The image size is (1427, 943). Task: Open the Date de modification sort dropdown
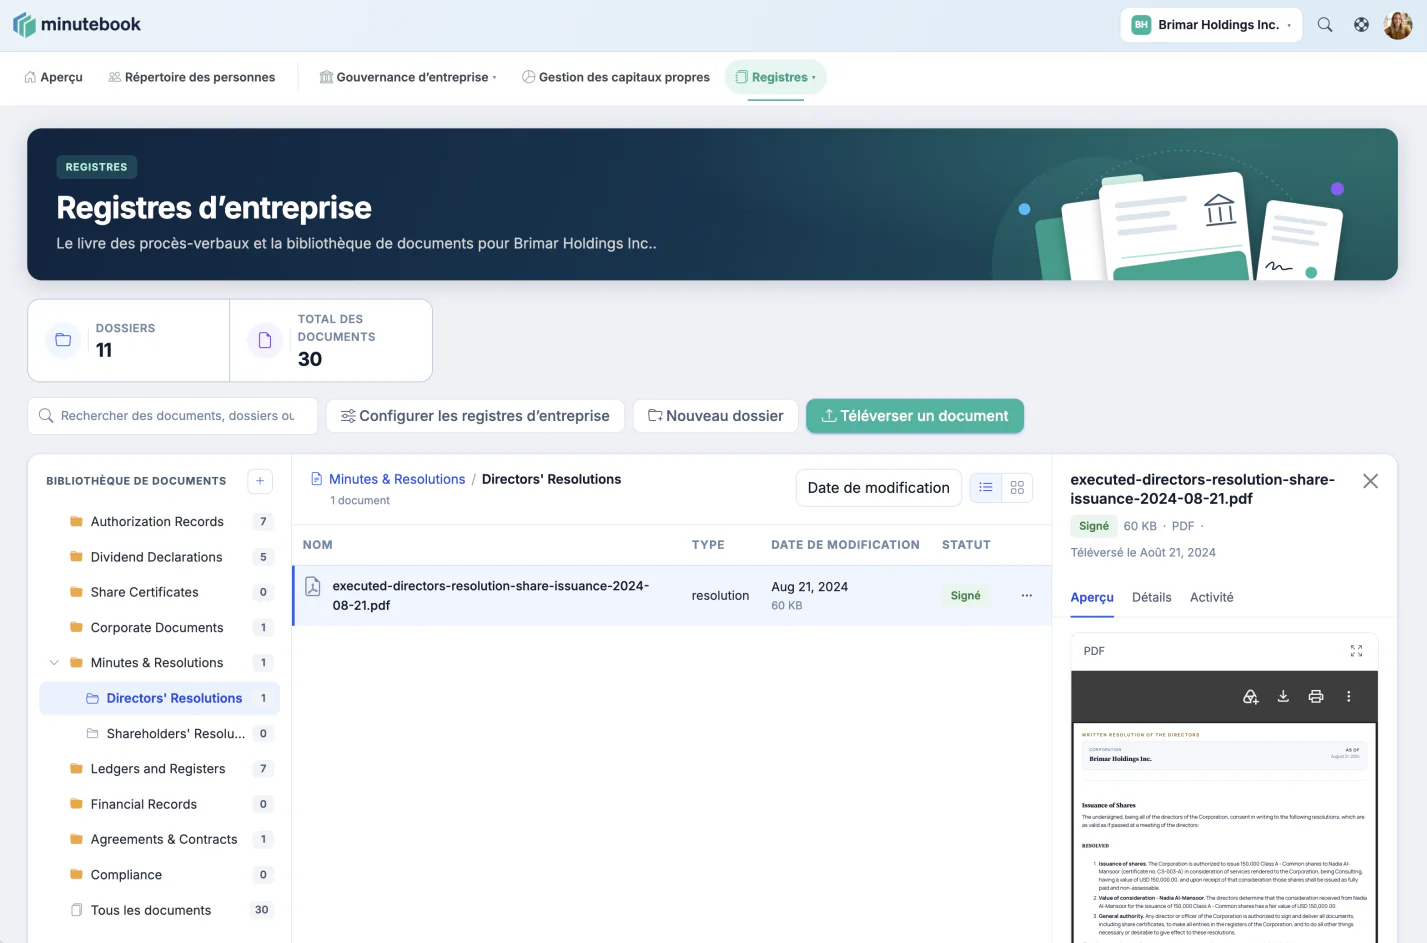coord(878,488)
